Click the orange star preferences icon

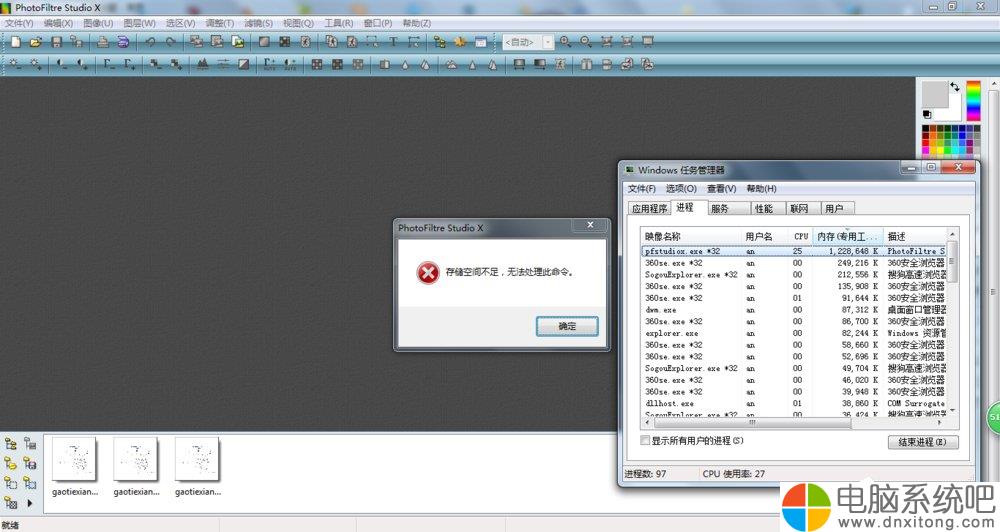[x=460, y=42]
